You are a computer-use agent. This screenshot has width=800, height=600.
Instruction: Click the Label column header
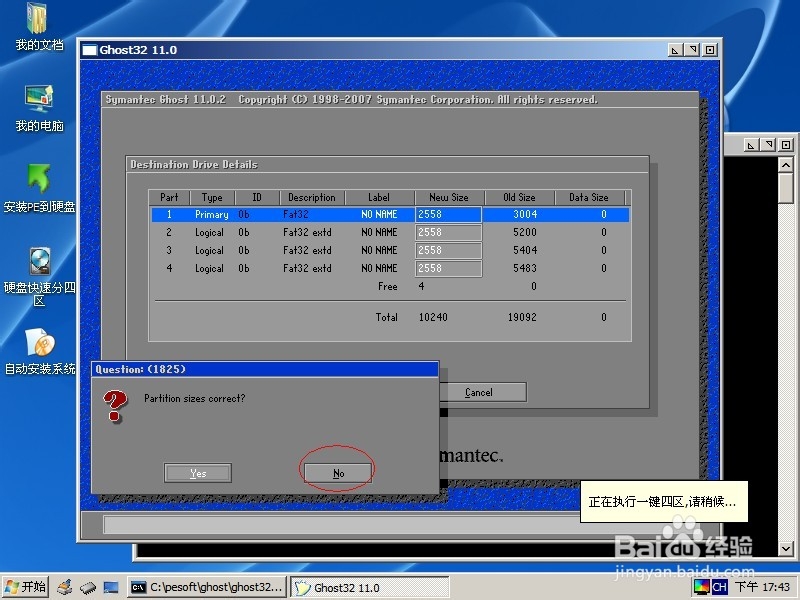(x=379, y=197)
